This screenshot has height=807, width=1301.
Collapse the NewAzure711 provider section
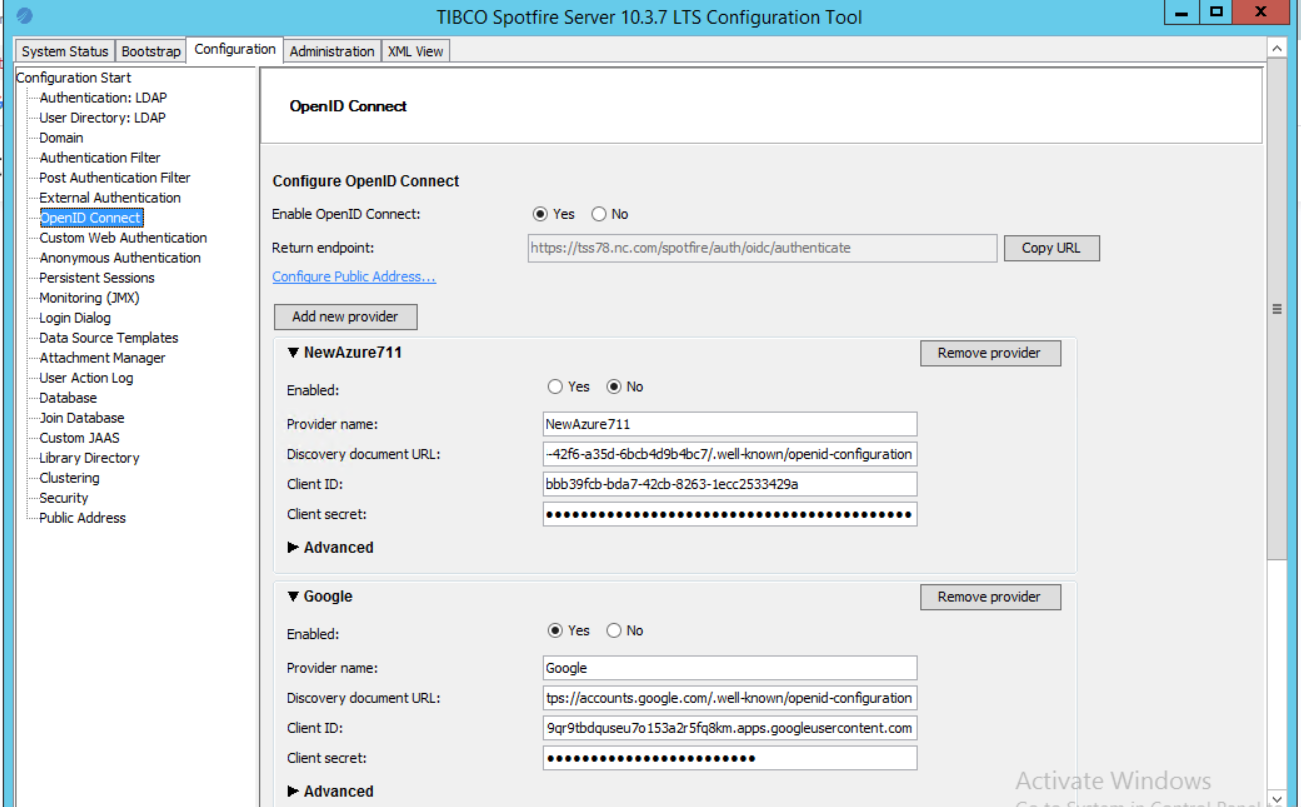click(x=293, y=352)
